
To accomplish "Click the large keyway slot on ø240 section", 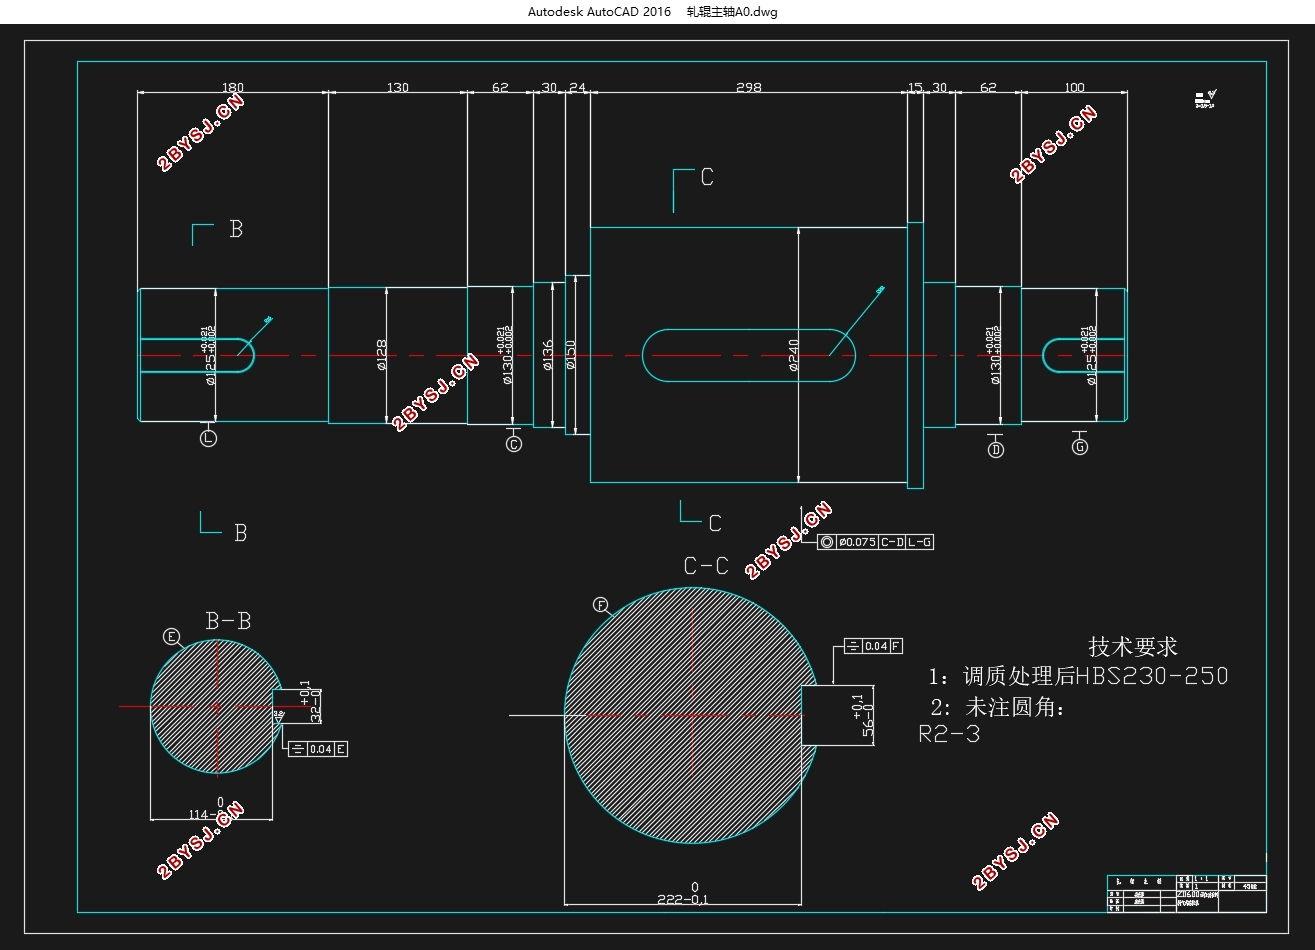I will click(748, 355).
